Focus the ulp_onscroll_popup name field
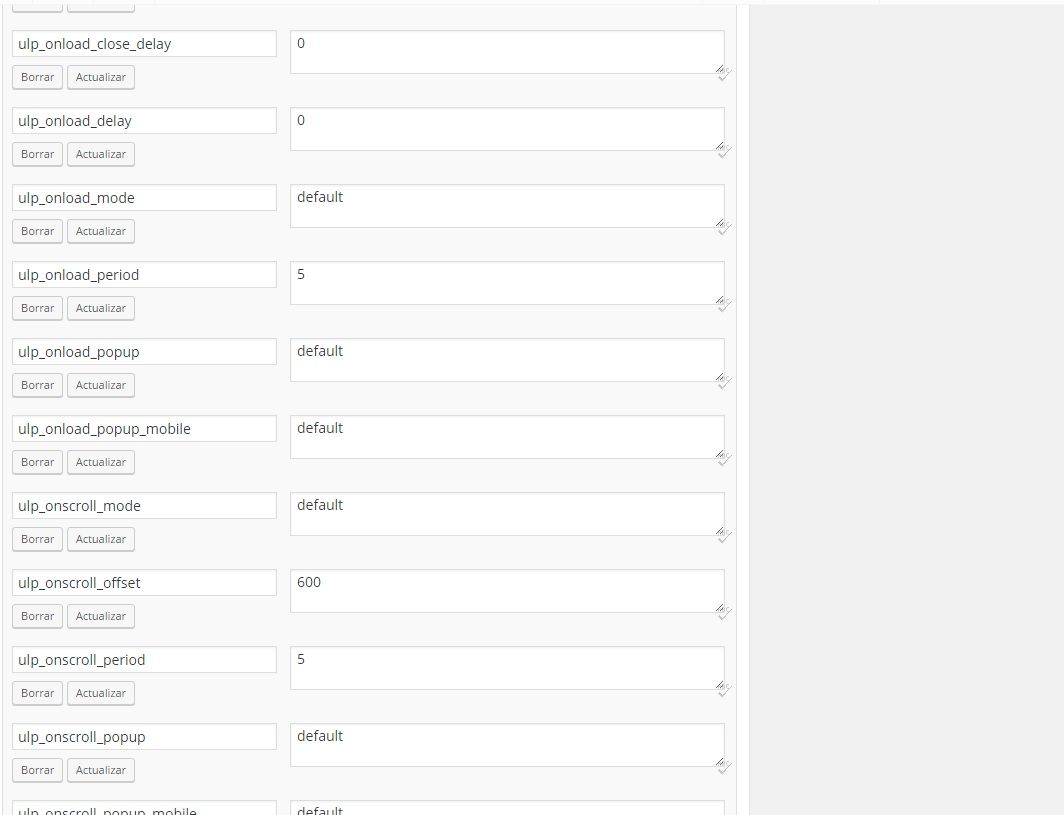The width and height of the screenshot is (1064, 815). (145, 737)
